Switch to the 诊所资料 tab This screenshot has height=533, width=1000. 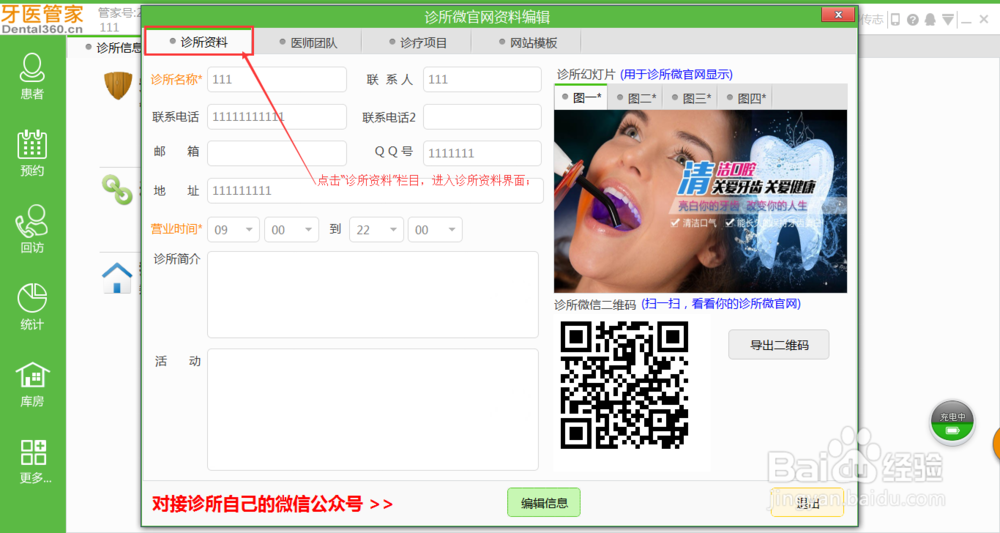[199, 42]
